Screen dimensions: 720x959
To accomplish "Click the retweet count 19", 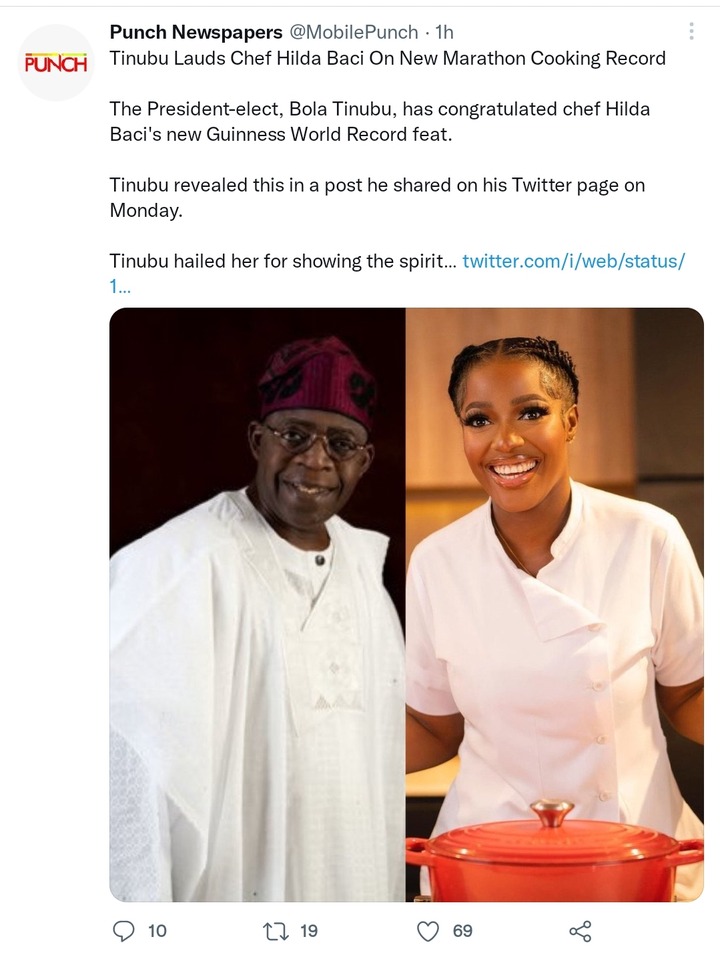I will click(309, 931).
